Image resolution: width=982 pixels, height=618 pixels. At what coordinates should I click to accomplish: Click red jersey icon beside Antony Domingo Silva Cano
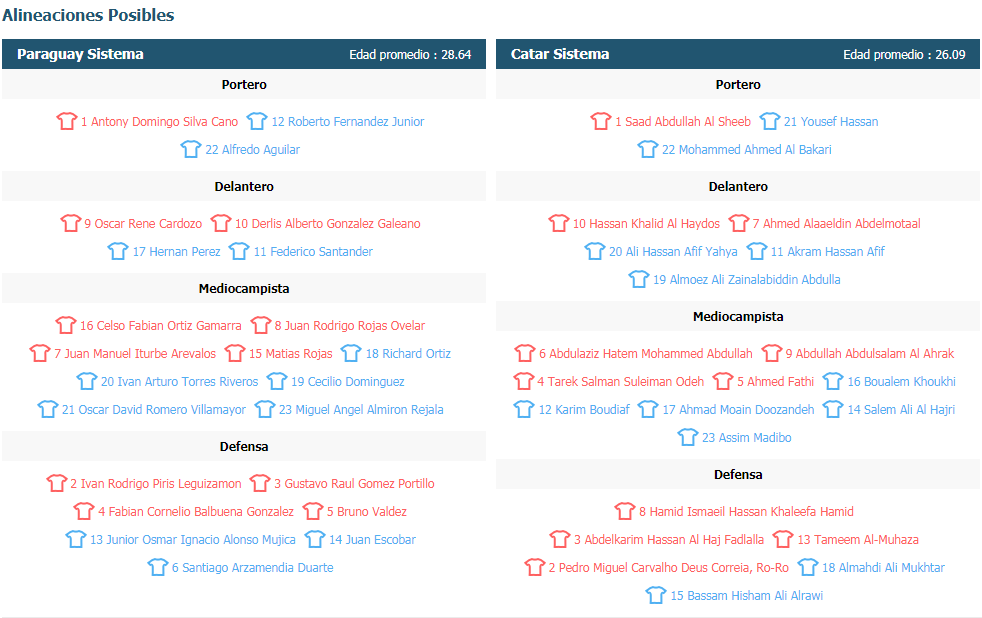(x=66, y=121)
